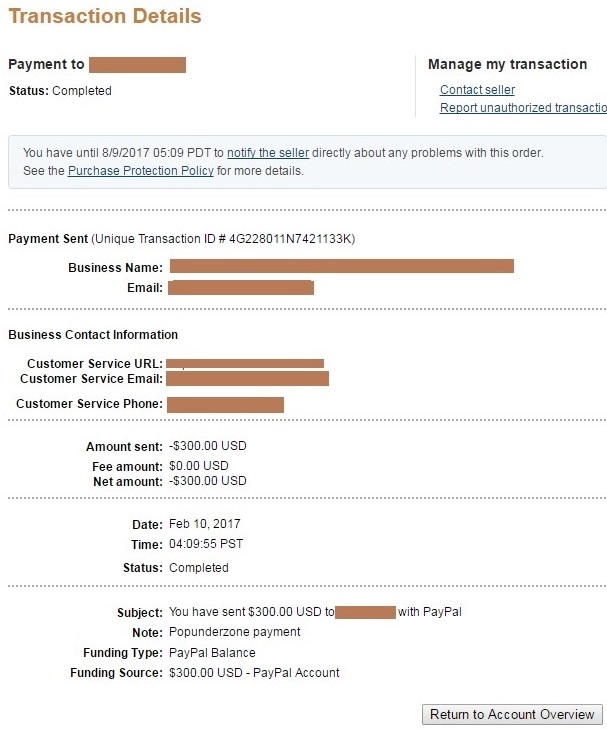
Task: Open the Contact seller link
Action: tap(477, 90)
